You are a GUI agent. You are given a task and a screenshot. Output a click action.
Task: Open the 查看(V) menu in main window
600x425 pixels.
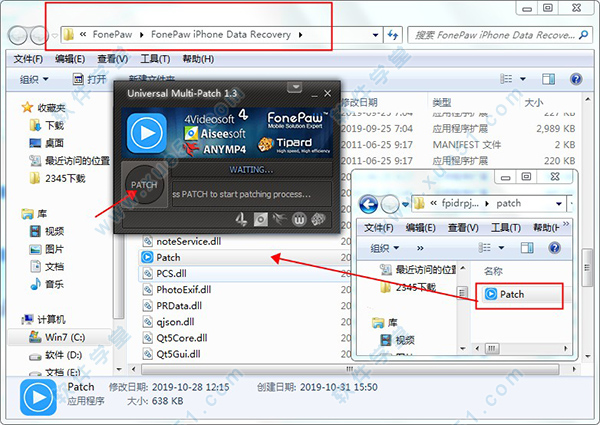[x=112, y=59]
